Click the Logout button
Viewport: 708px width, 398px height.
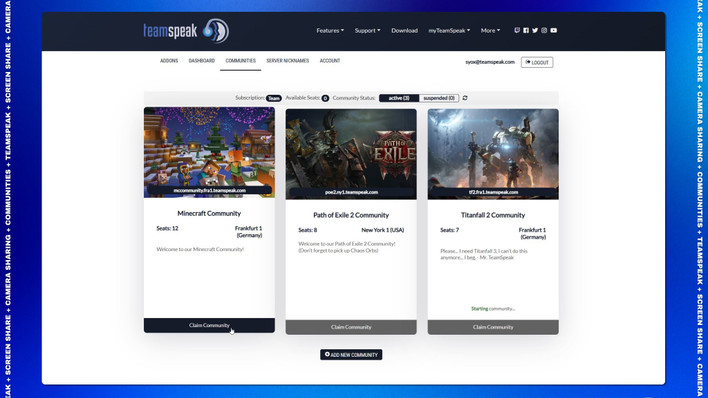tap(537, 62)
